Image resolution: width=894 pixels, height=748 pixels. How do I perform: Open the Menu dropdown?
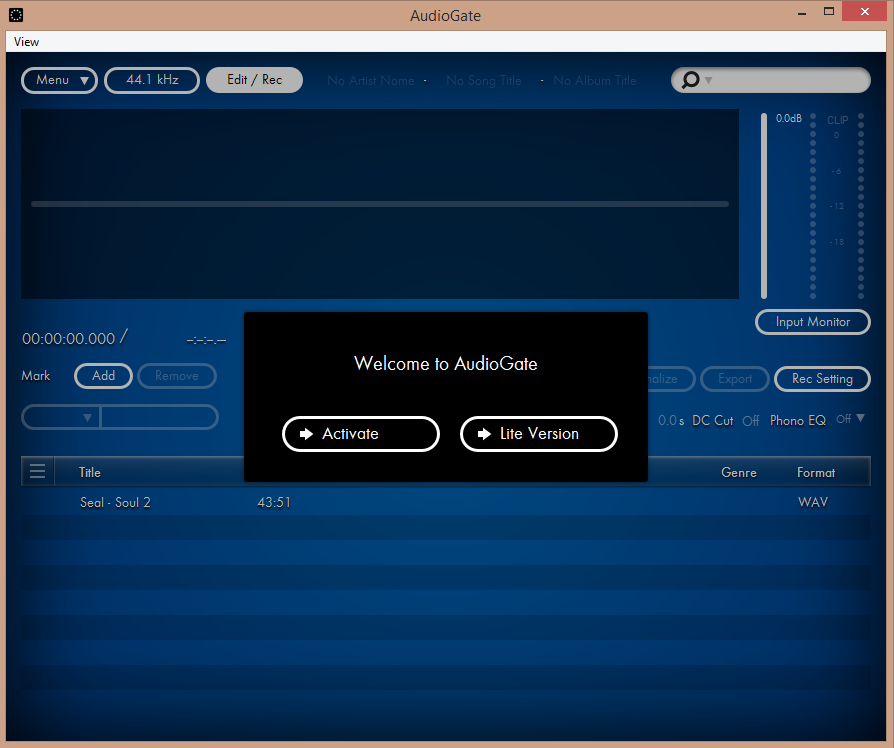click(x=59, y=80)
